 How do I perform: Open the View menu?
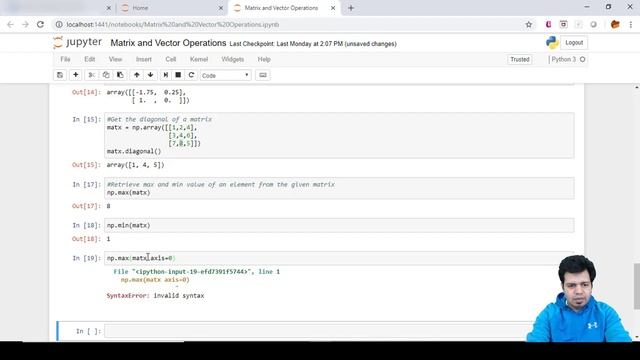click(116, 59)
